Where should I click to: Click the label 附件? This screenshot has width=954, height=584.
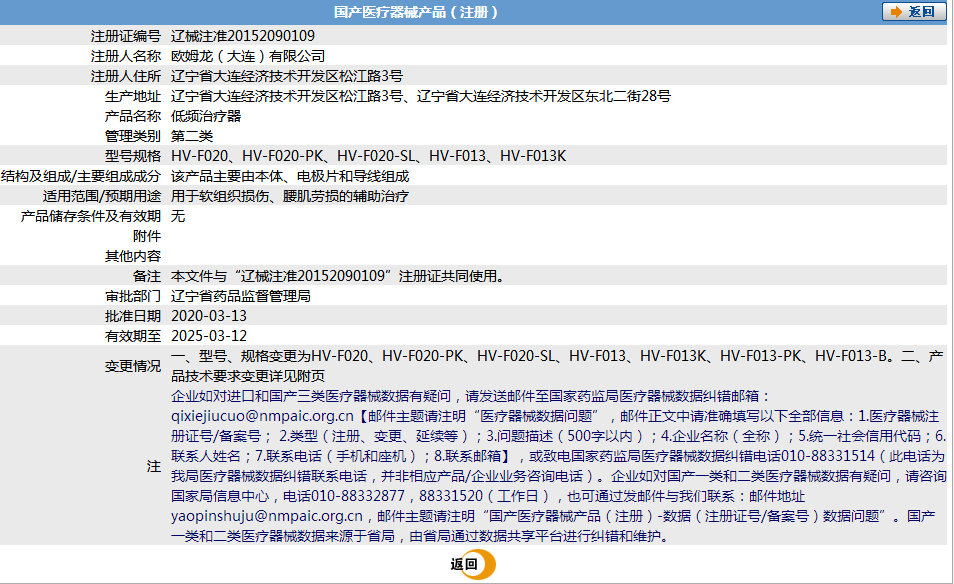point(147,236)
